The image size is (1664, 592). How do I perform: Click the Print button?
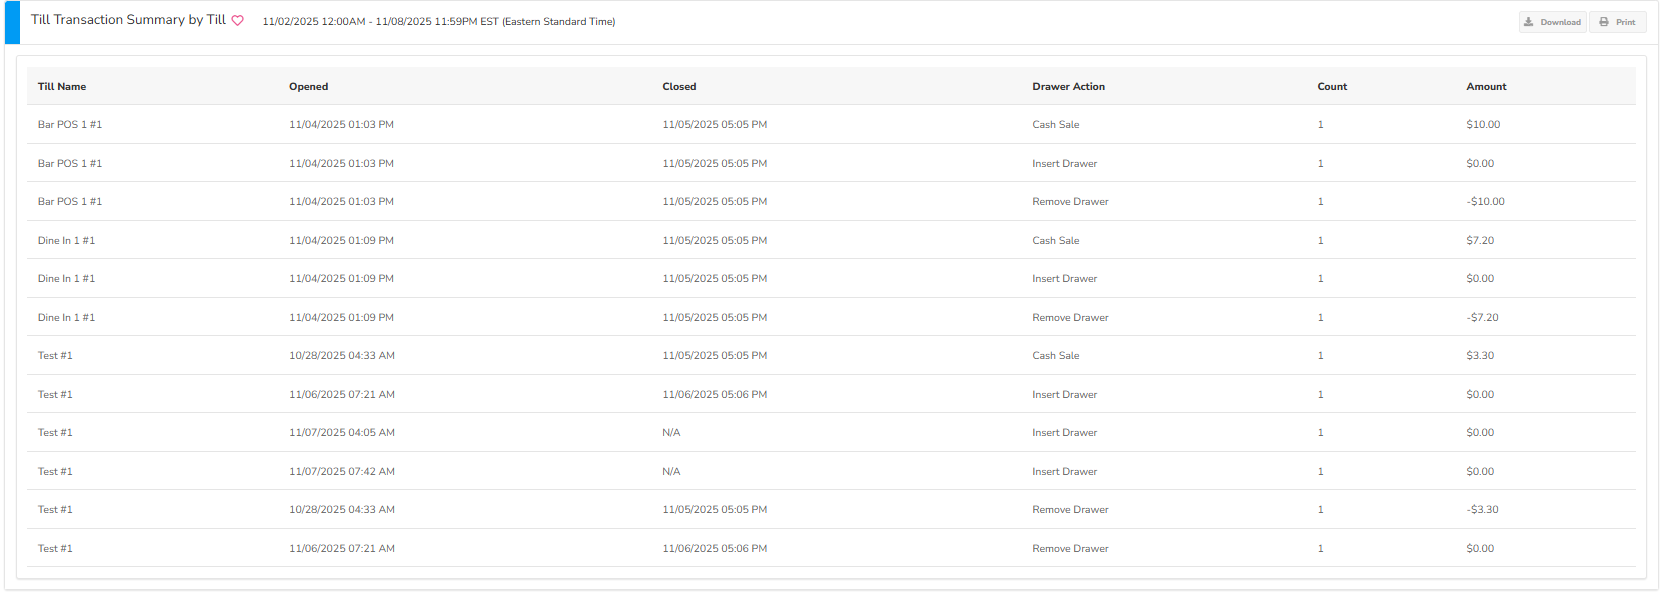click(1617, 22)
